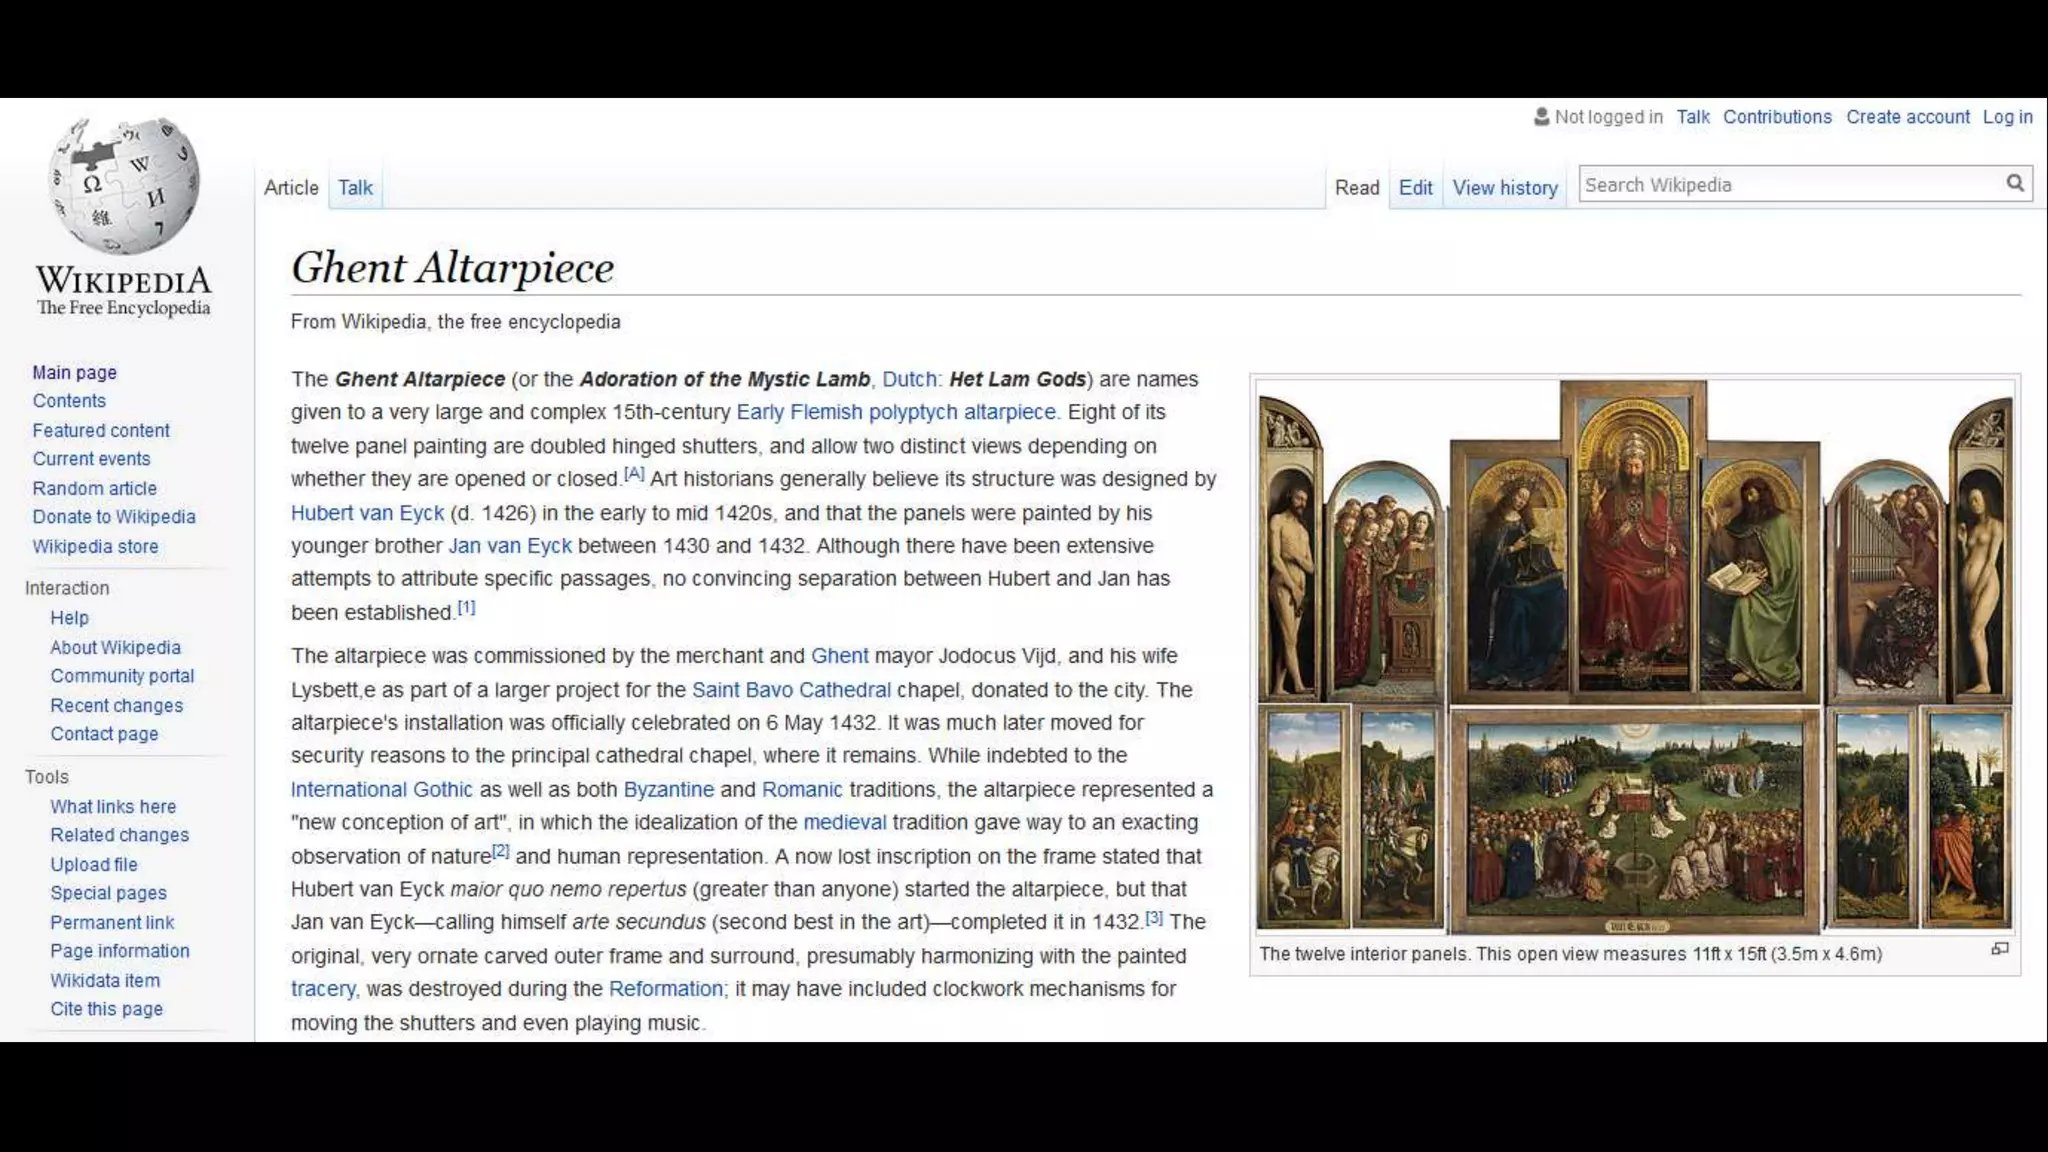This screenshot has width=2048, height=1152.
Task: Open the View history tab
Action: coord(1504,188)
